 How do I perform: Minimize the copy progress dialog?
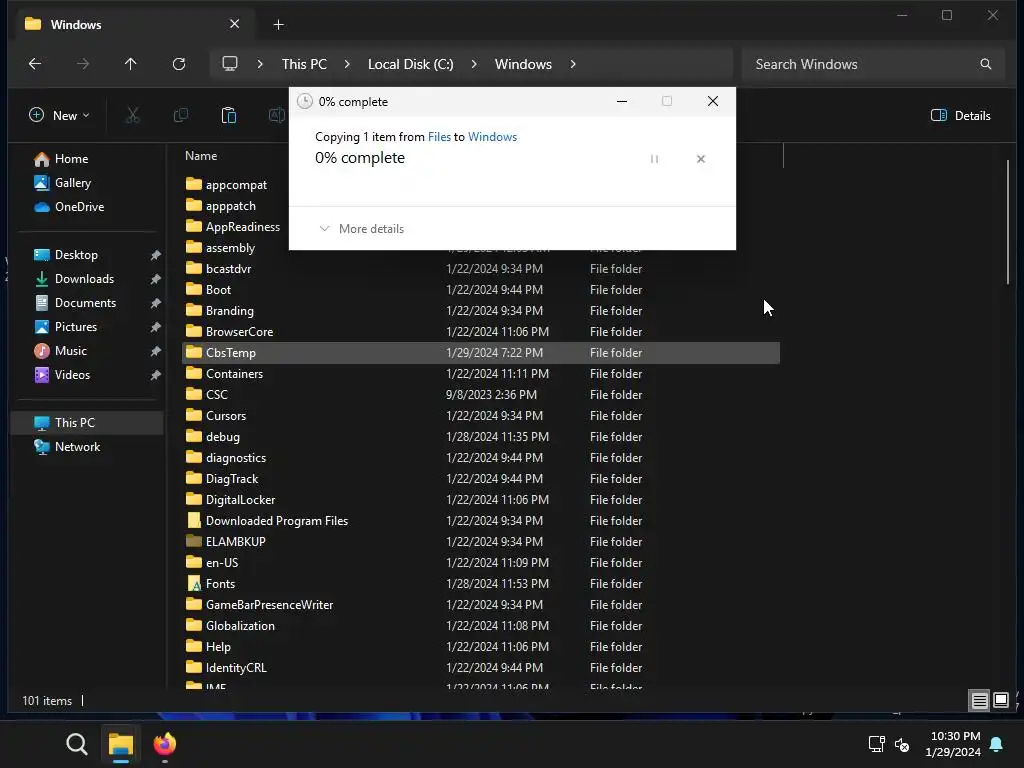click(622, 101)
